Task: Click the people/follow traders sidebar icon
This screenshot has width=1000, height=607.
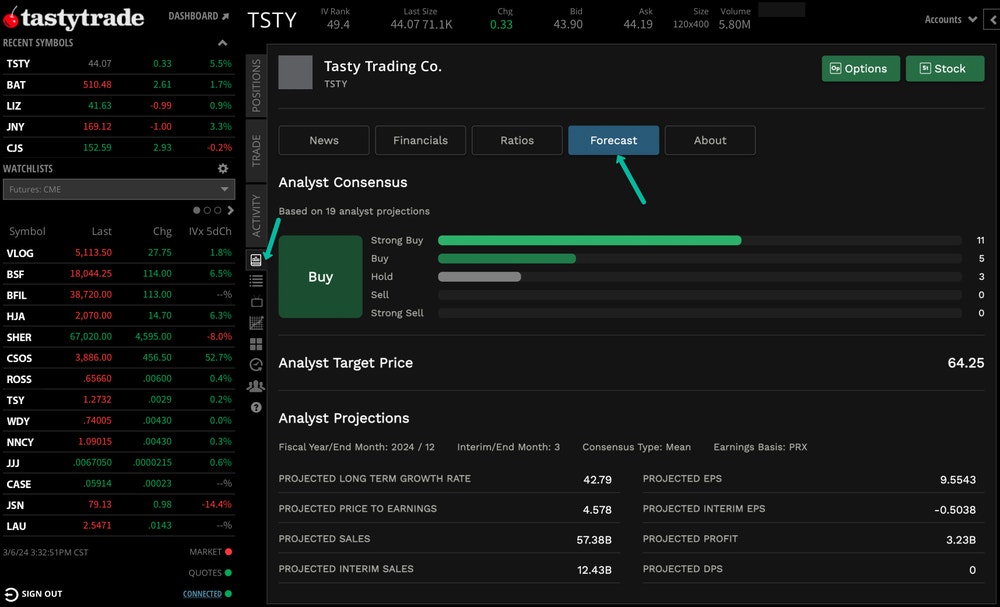Action: [256, 386]
